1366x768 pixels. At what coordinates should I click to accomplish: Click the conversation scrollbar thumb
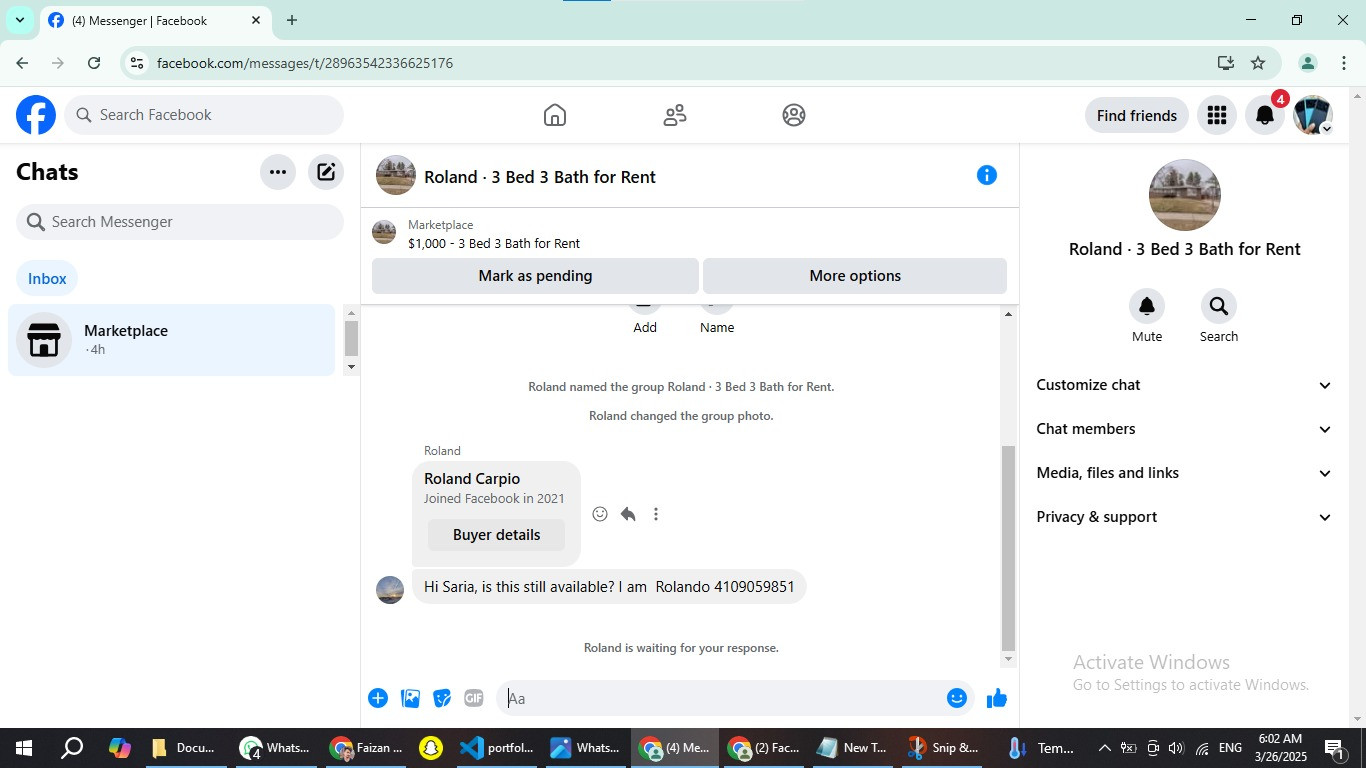point(1008,548)
